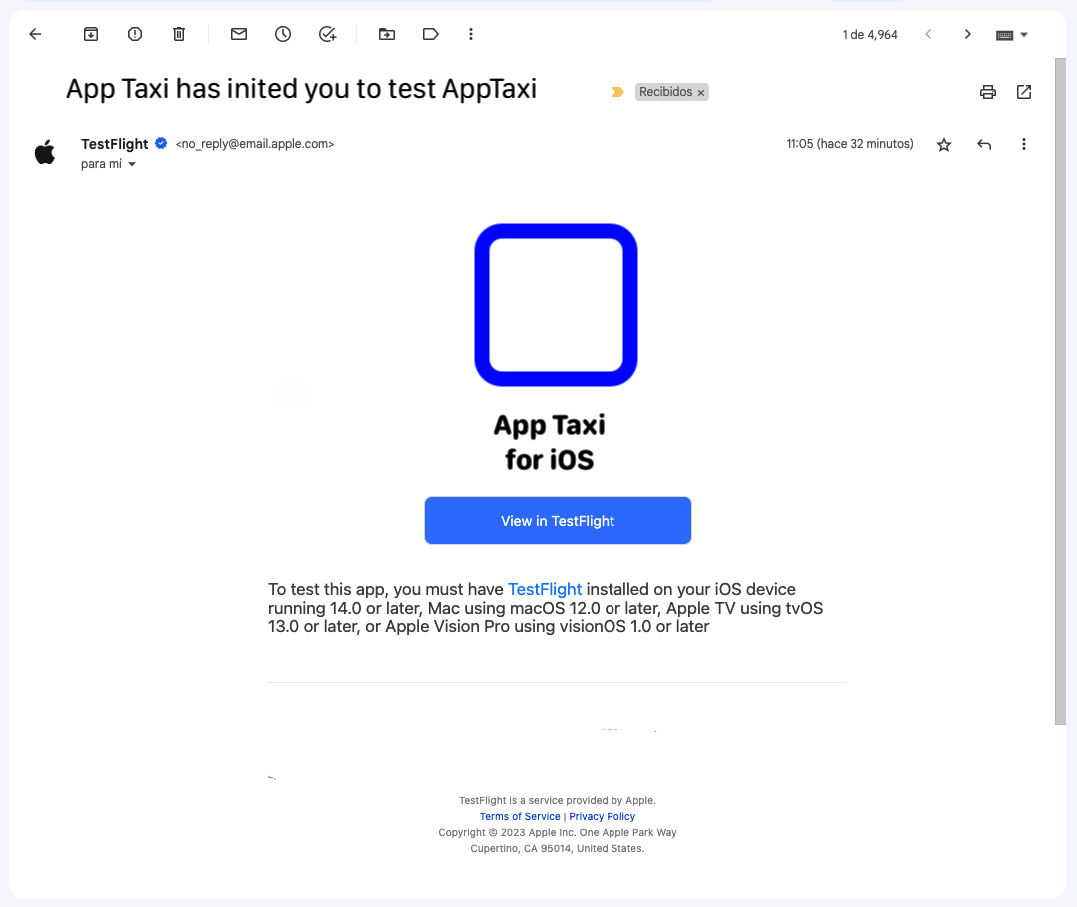This screenshot has width=1077, height=907.
Task: Expand recipient details next to 'para mí'
Action: [132, 164]
